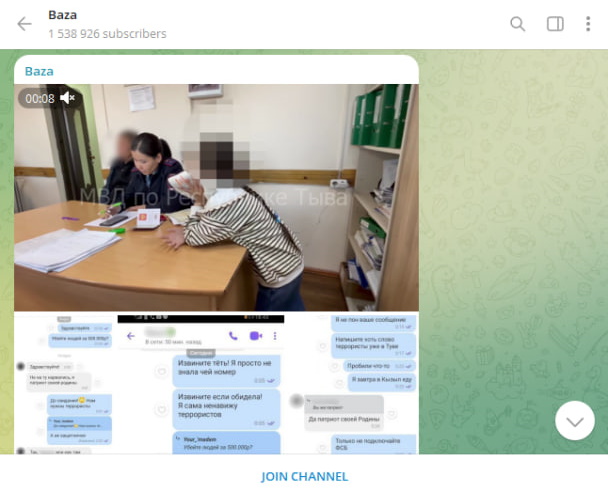
Task: Click the green binders on the office shelf
Action: pyautogui.click(x=383, y=115)
